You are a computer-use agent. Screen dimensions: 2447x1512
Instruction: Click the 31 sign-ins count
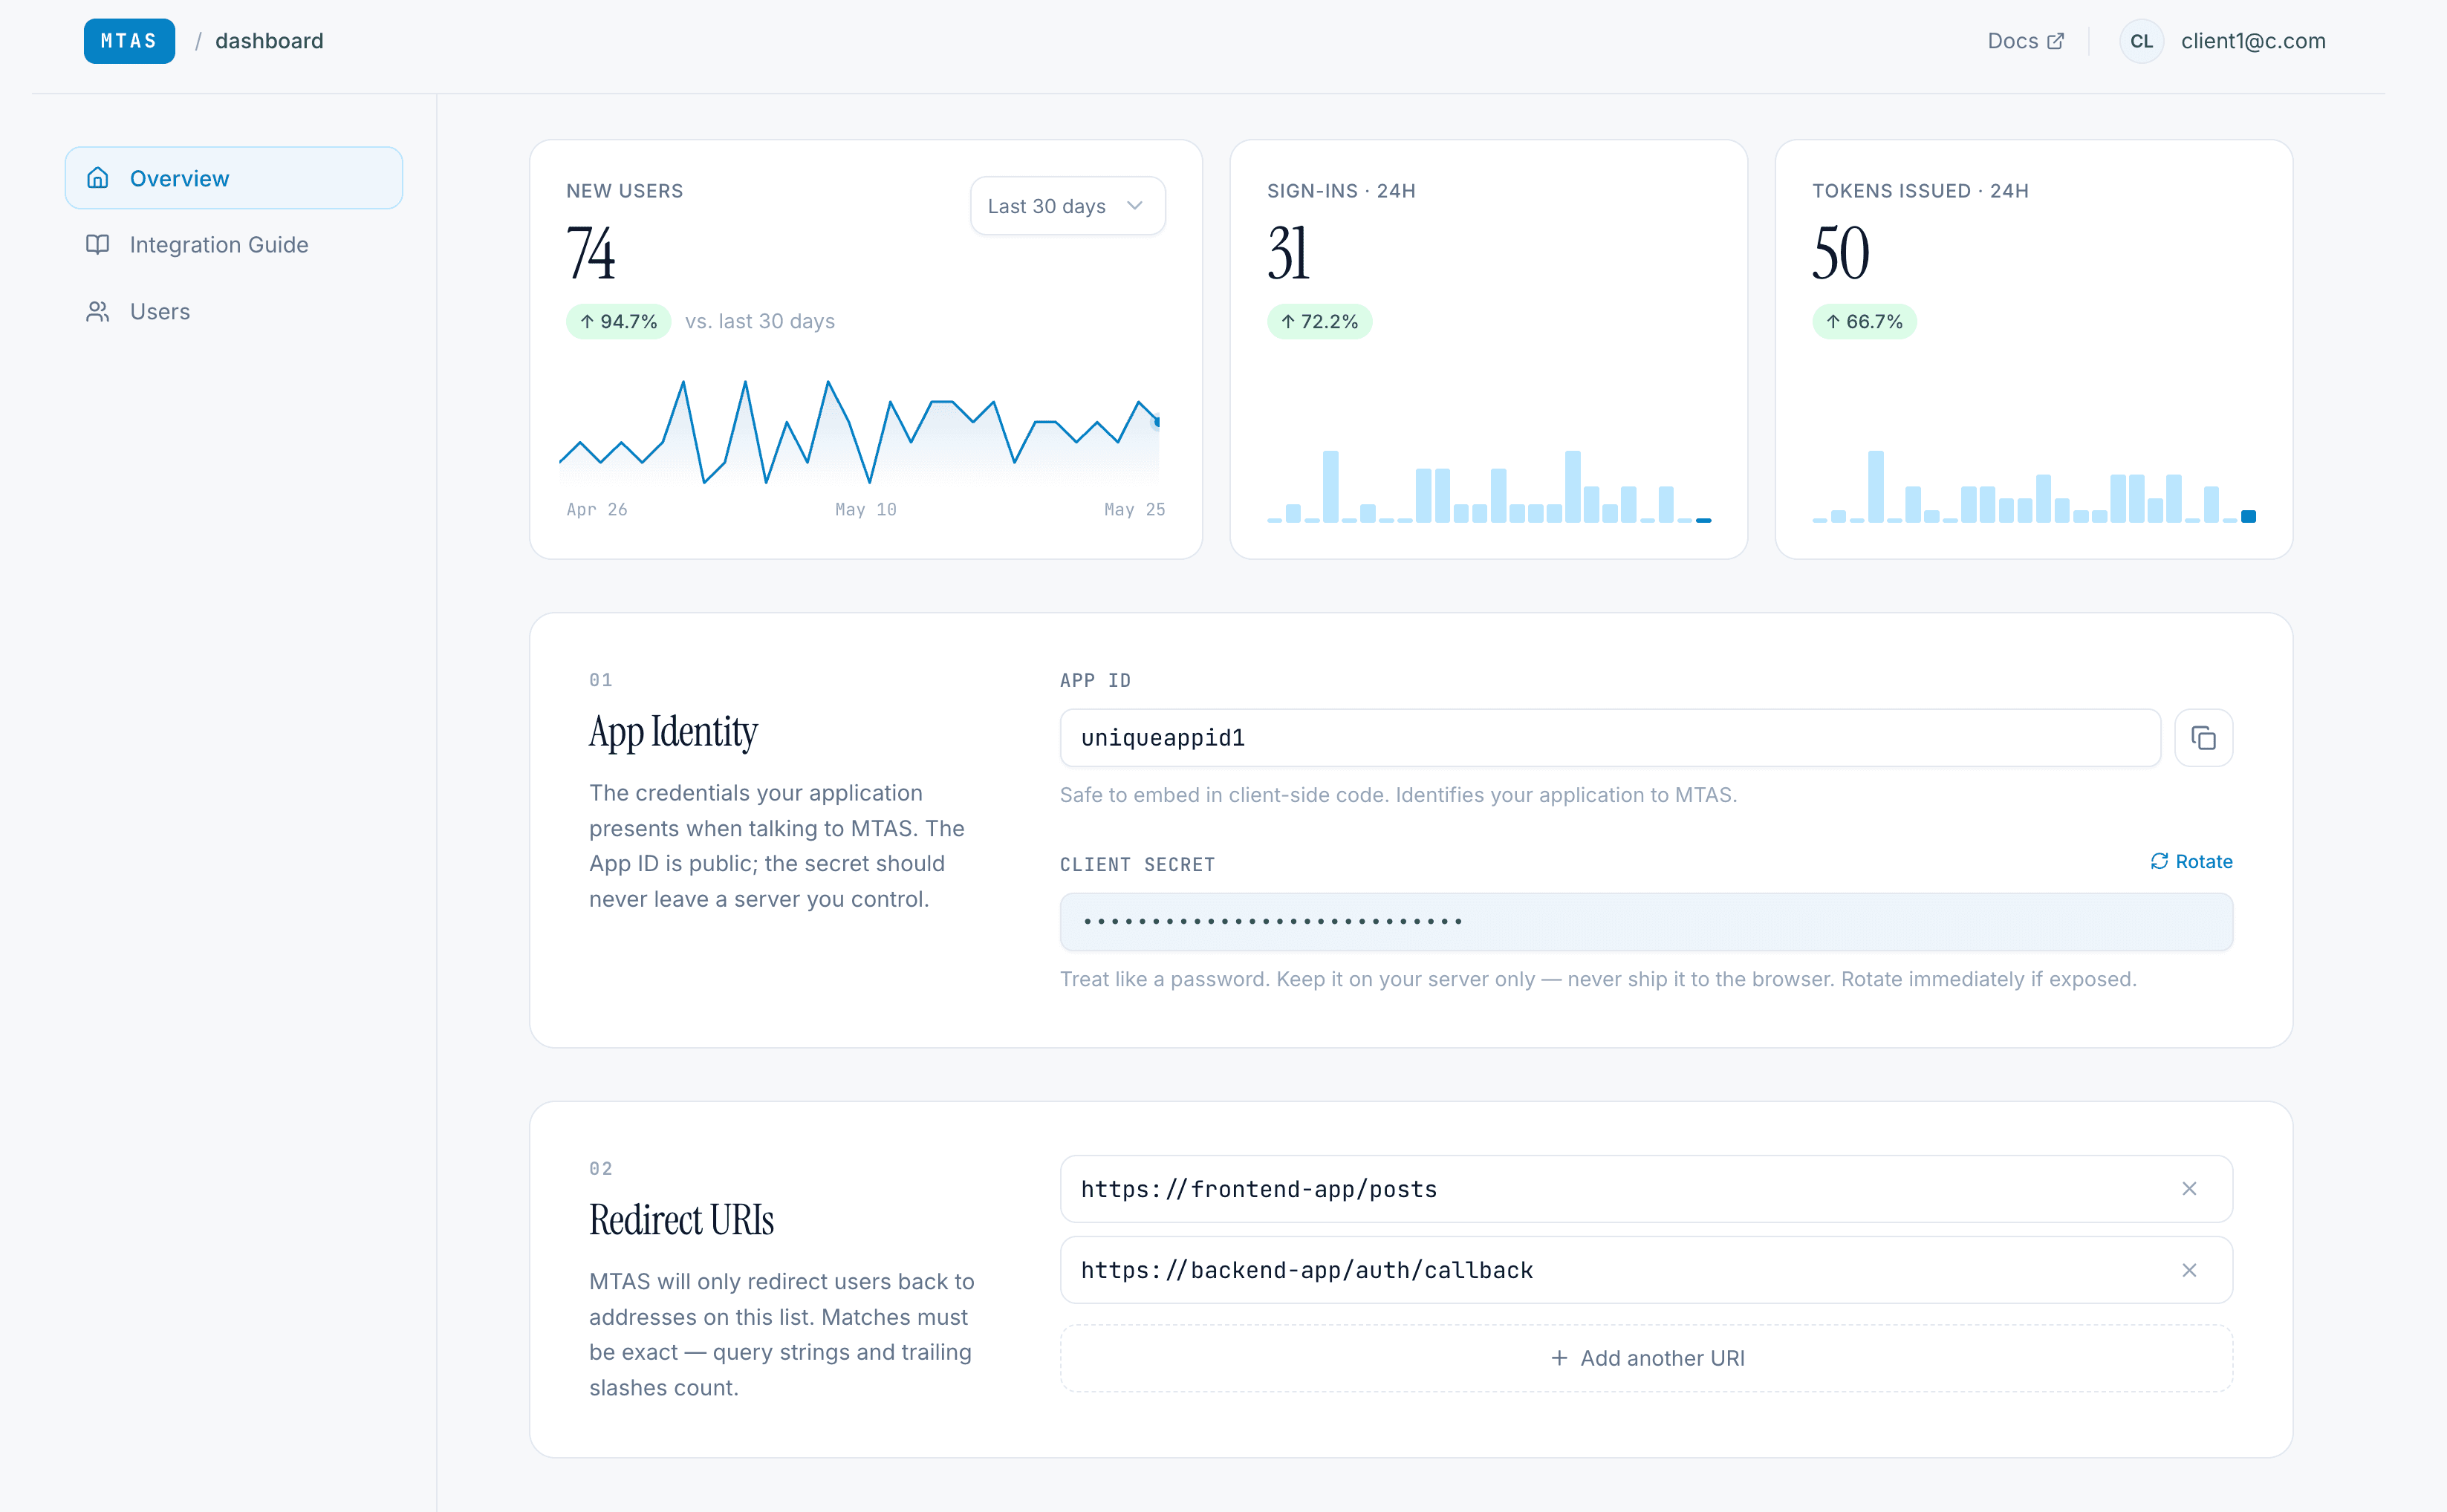1288,254
